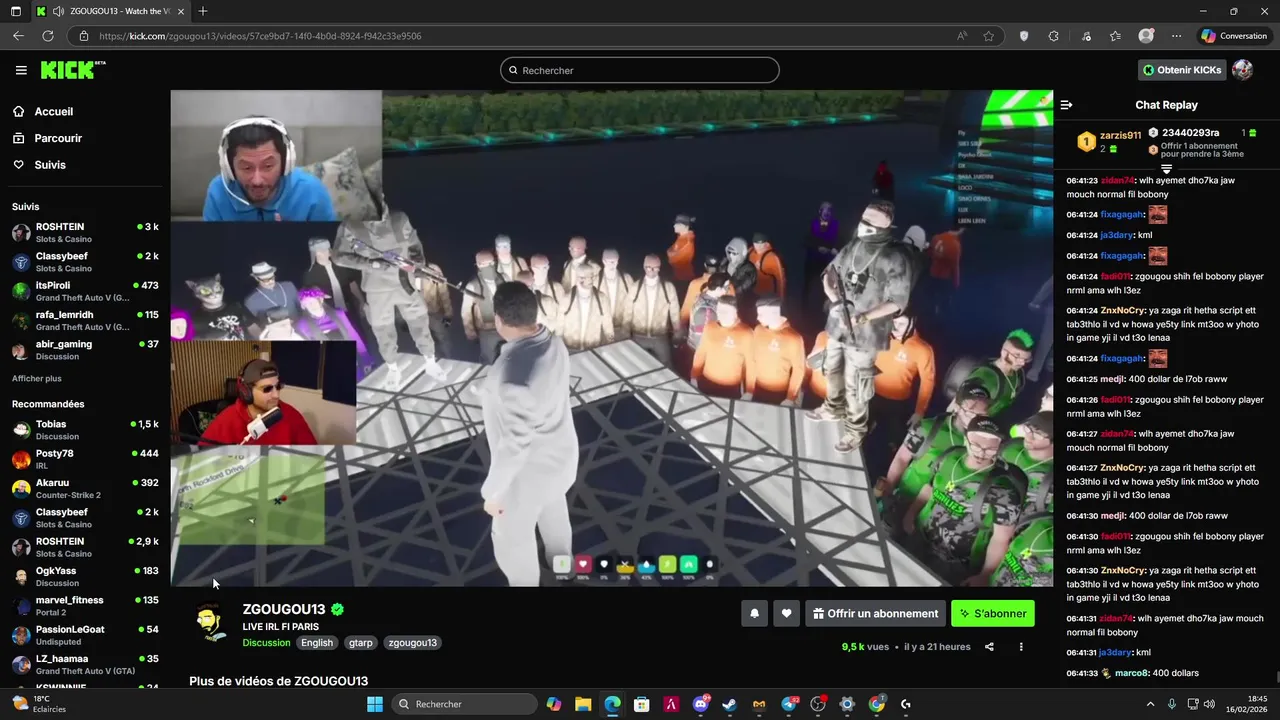Open media control music icon
The image size is (1280, 720).
coord(1086,36)
